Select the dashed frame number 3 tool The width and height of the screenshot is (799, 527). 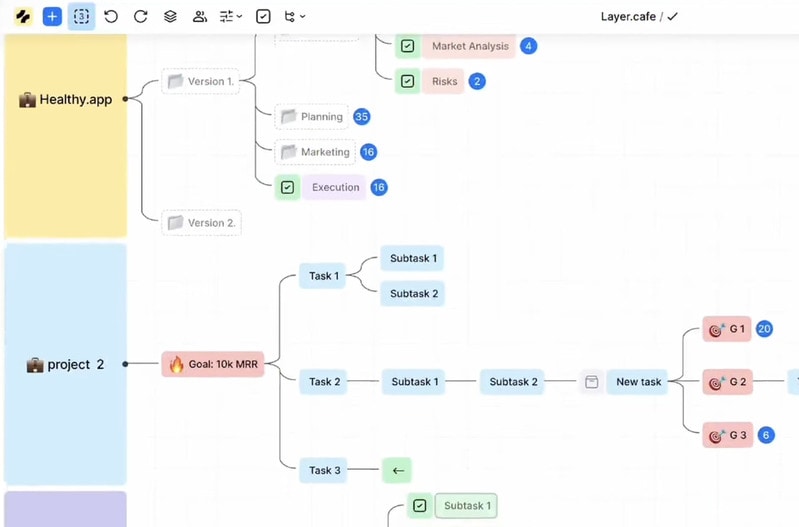[81, 16]
